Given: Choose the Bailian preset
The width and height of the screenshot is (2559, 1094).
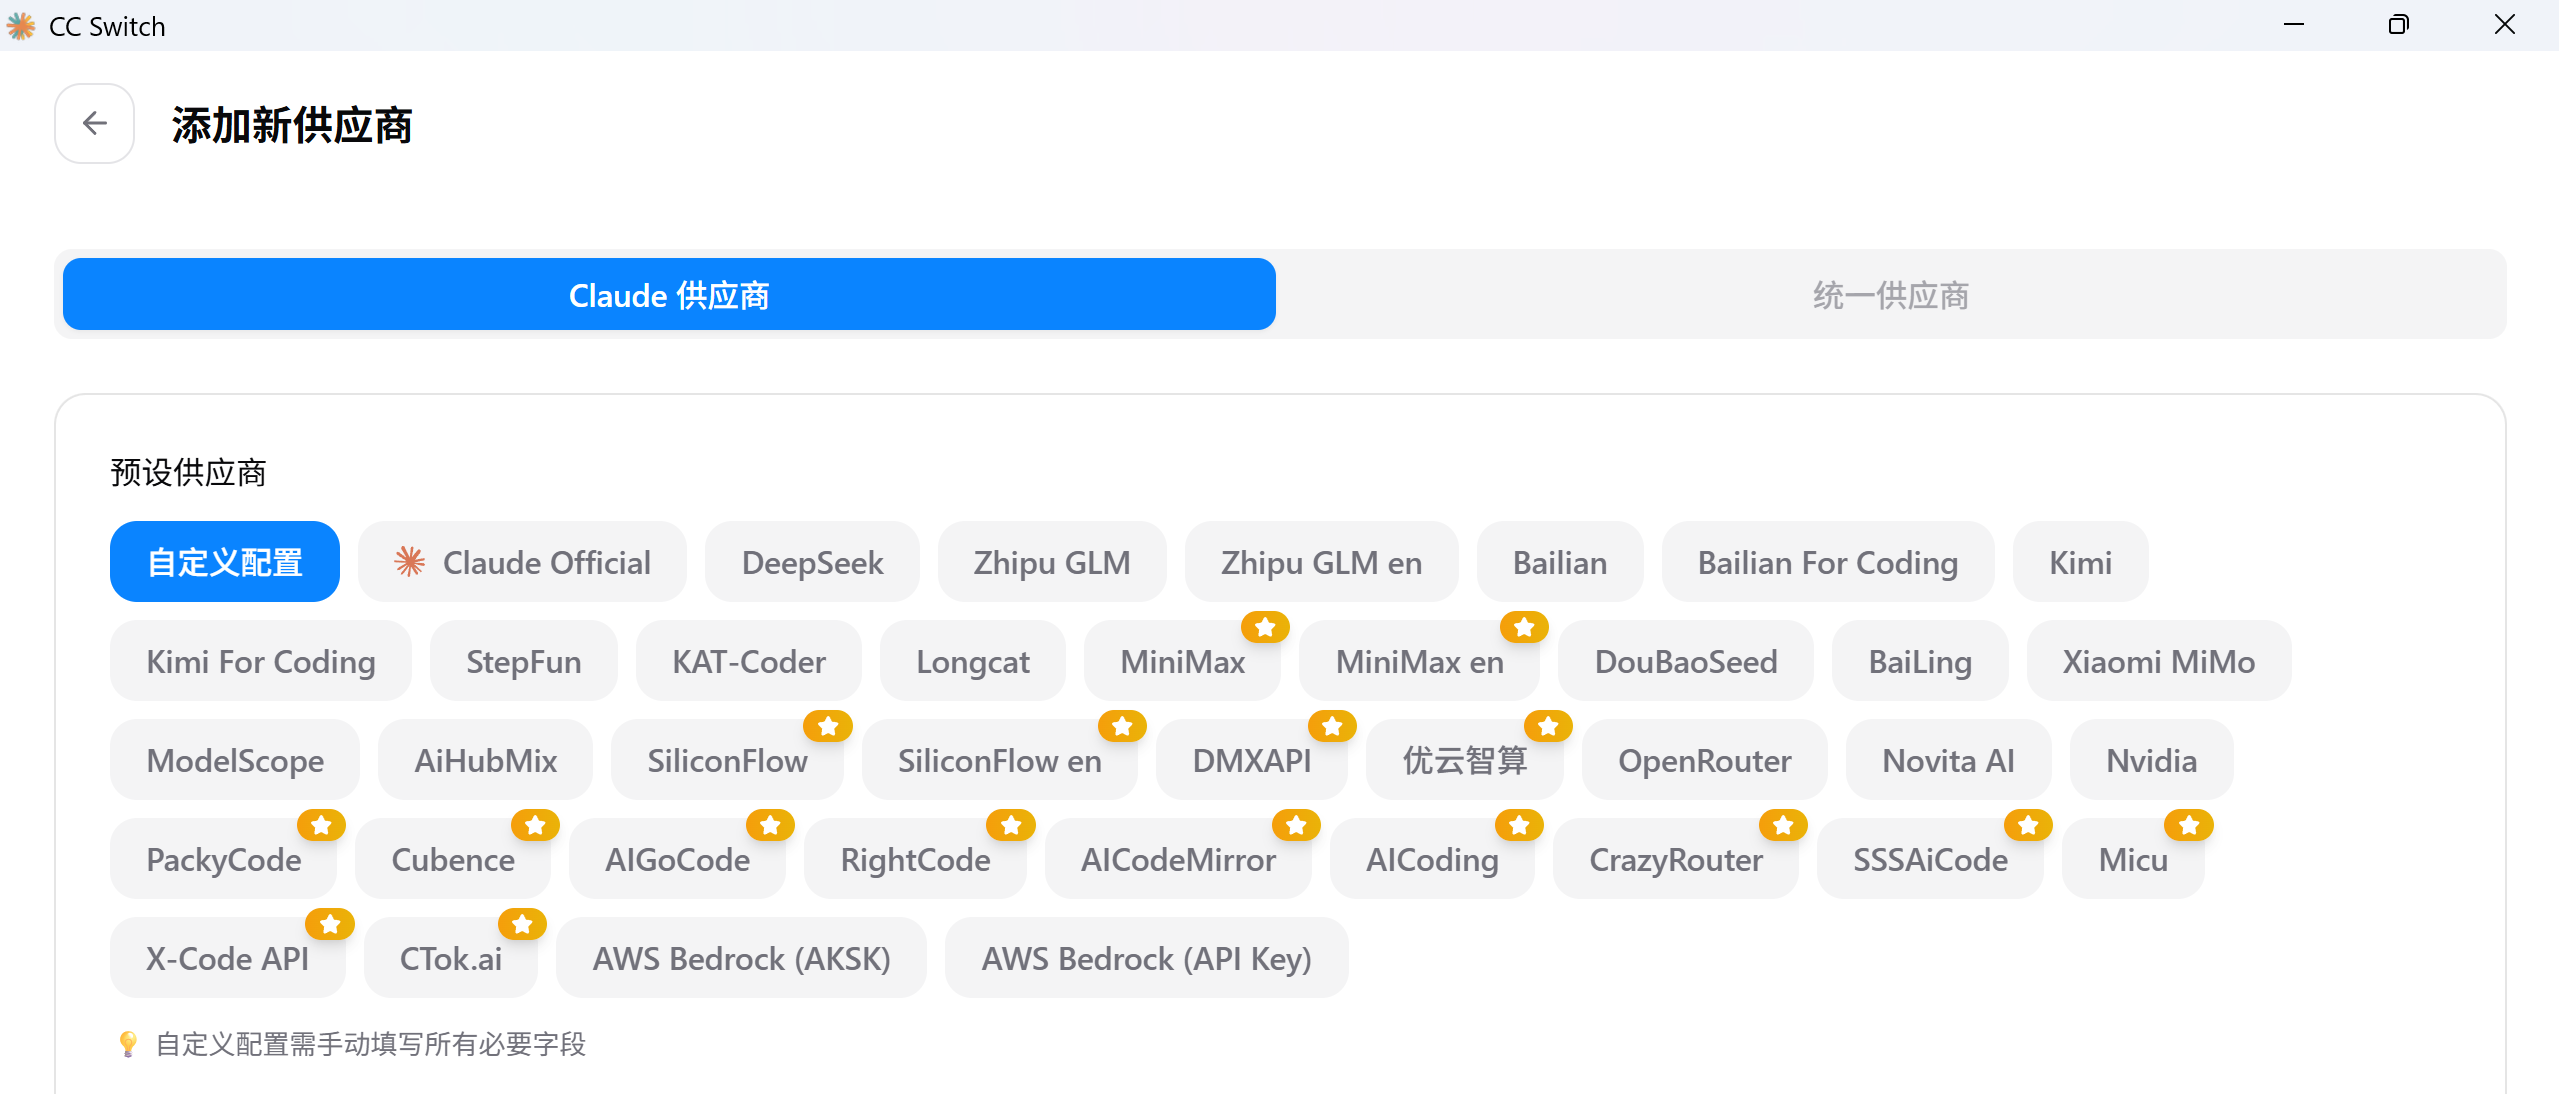Looking at the screenshot, I should click(1560, 562).
